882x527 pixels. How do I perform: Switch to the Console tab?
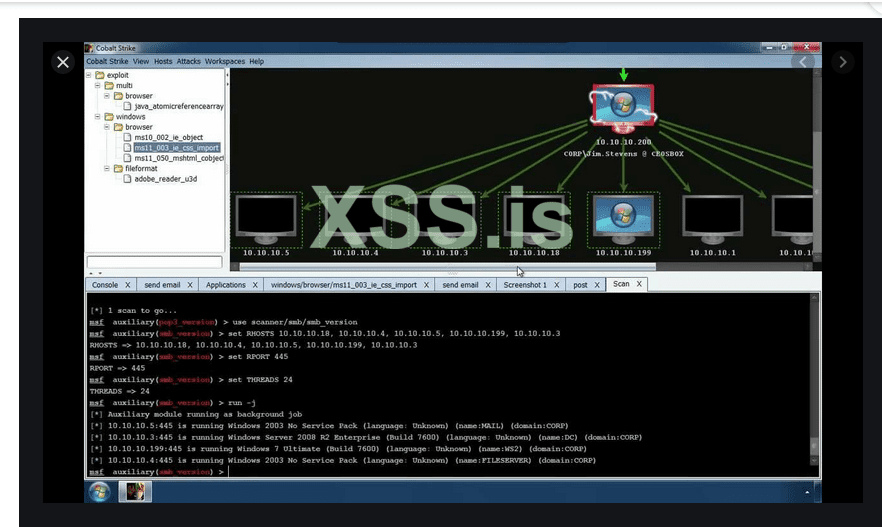click(x=105, y=285)
